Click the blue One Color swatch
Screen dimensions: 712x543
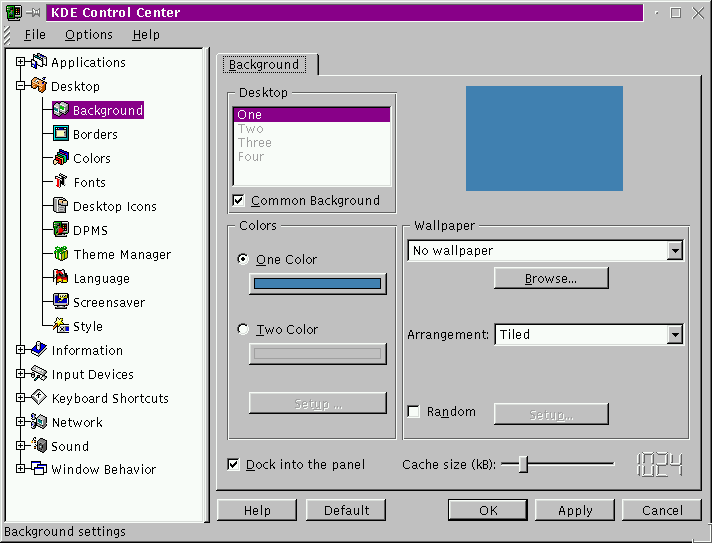[317, 284]
